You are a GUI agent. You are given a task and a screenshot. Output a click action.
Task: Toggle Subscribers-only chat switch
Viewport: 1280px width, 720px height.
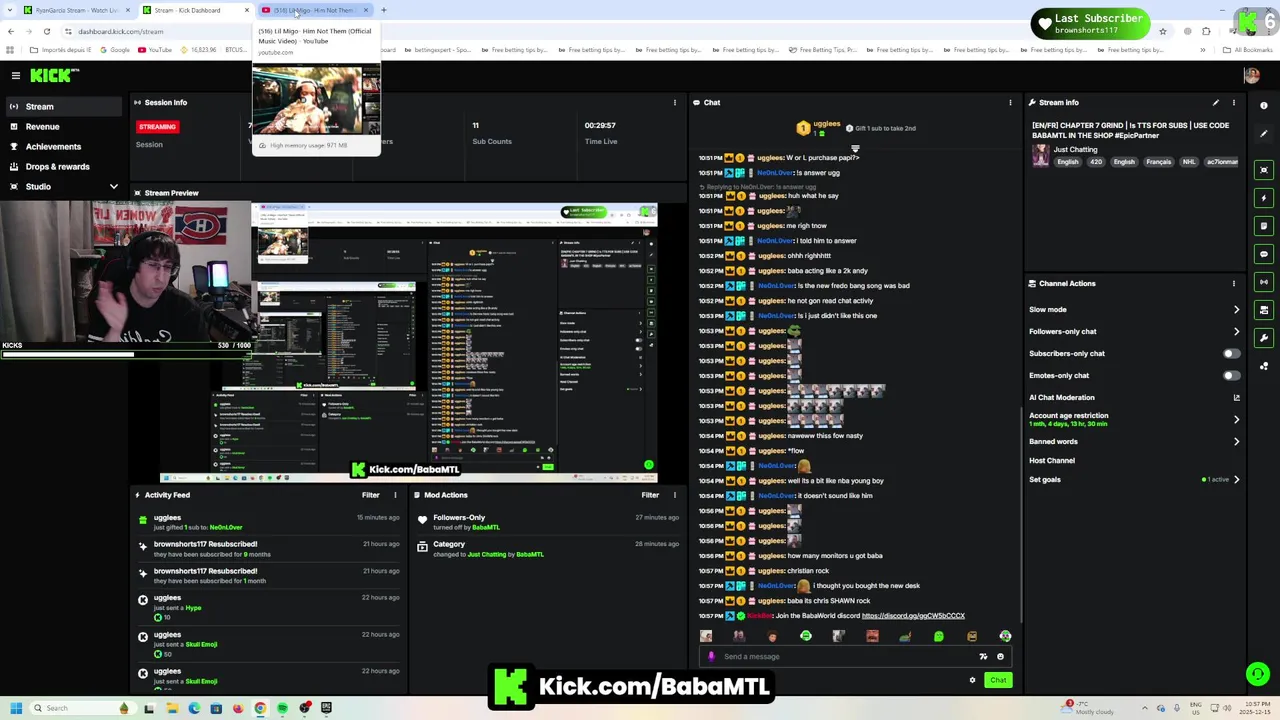(1231, 353)
